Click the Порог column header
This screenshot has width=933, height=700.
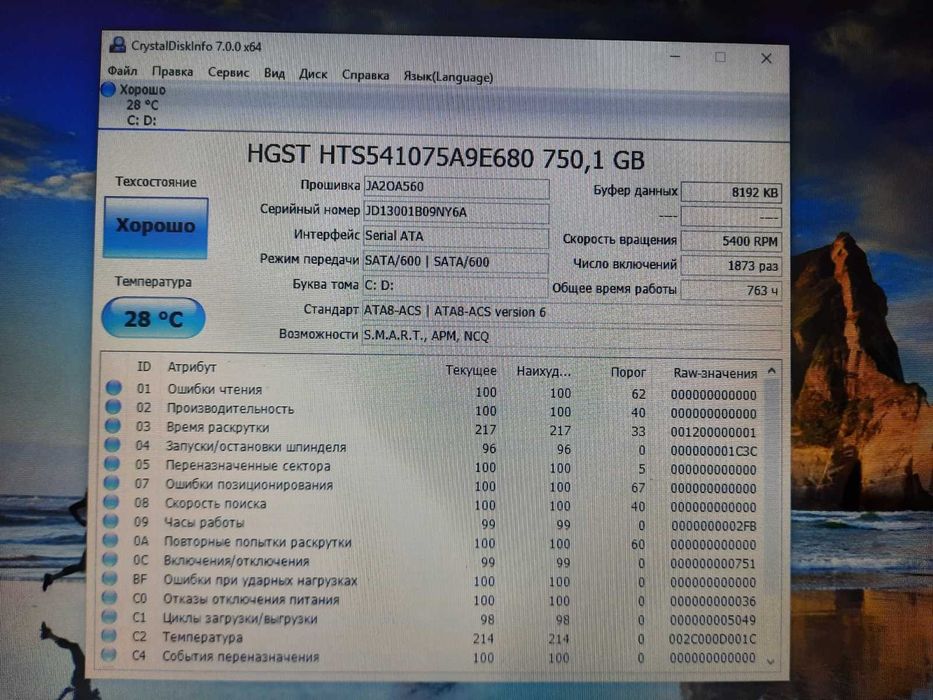[628, 373]
